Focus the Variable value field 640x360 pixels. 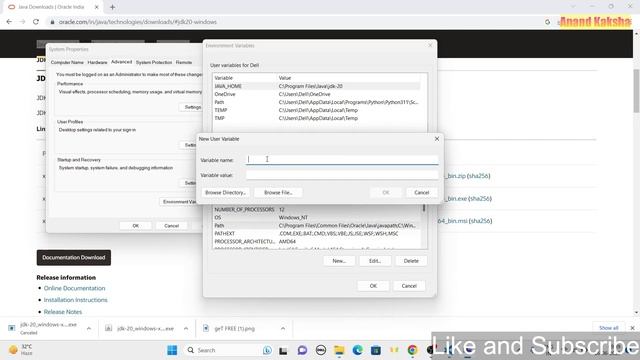342,175
